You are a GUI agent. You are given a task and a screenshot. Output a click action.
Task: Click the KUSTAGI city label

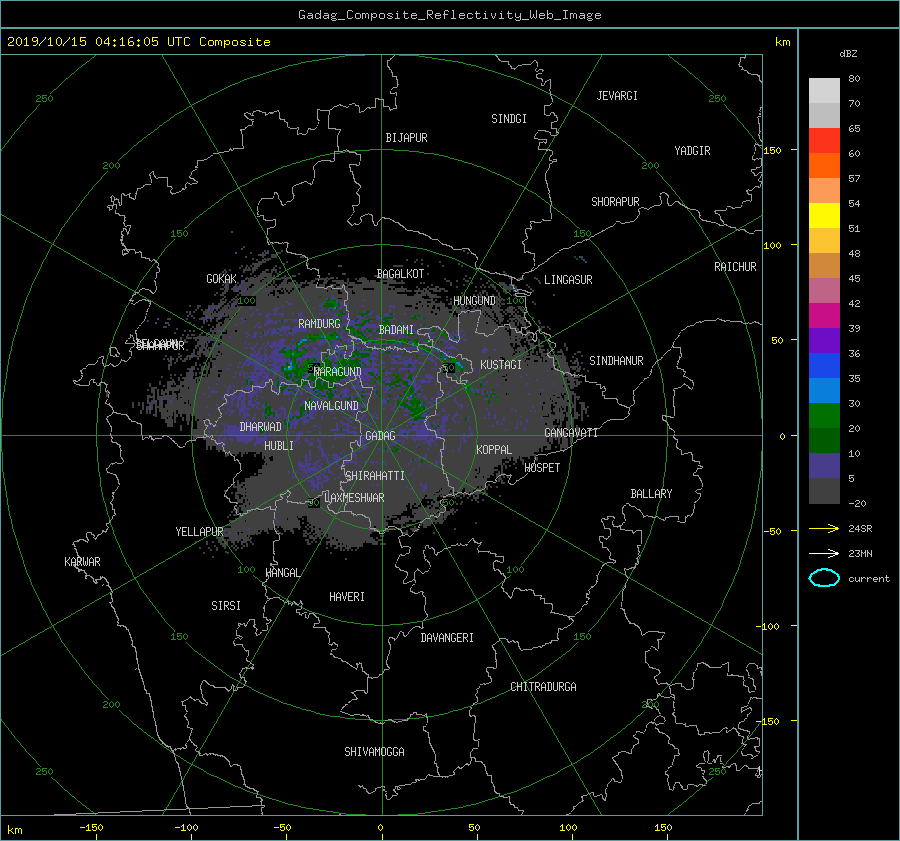click(x=501, y=365)
